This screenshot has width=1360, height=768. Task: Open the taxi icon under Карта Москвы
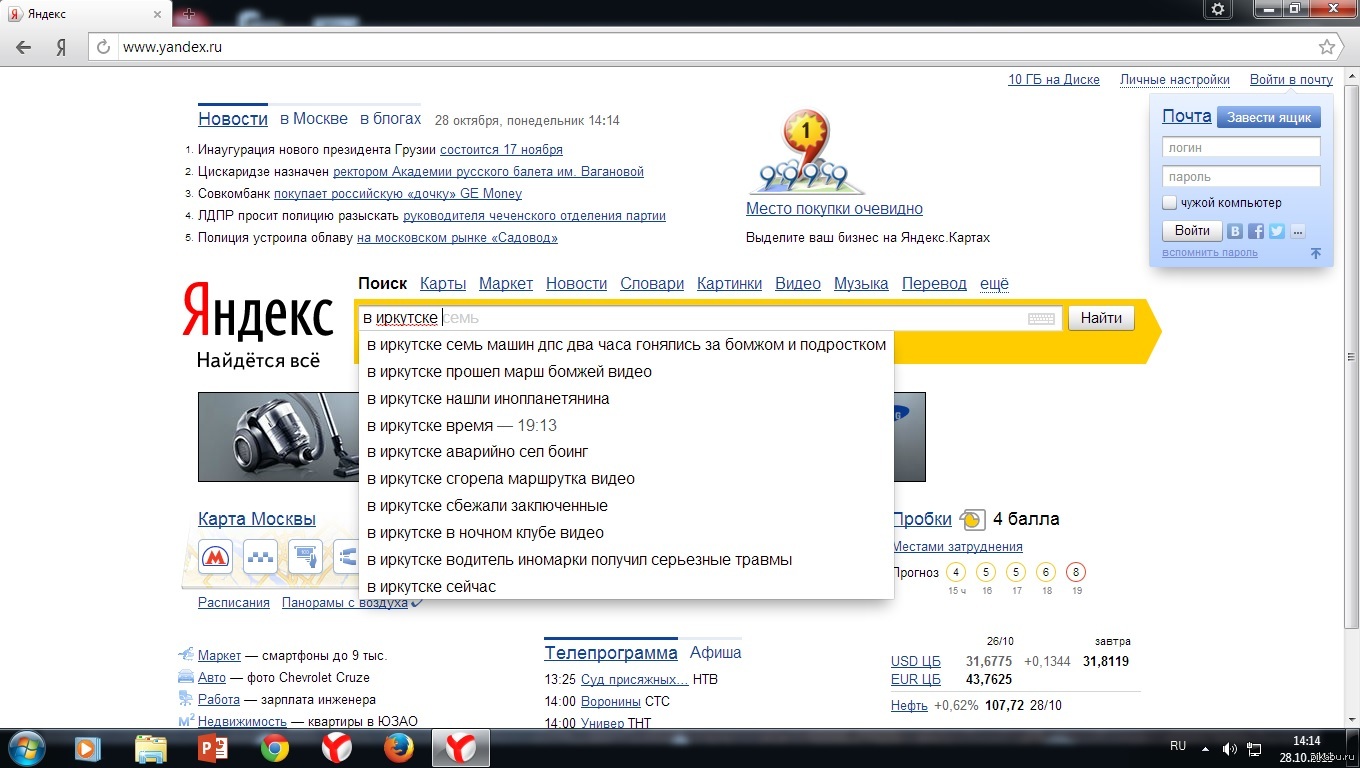pyautogui.click(x=260, y=557)
